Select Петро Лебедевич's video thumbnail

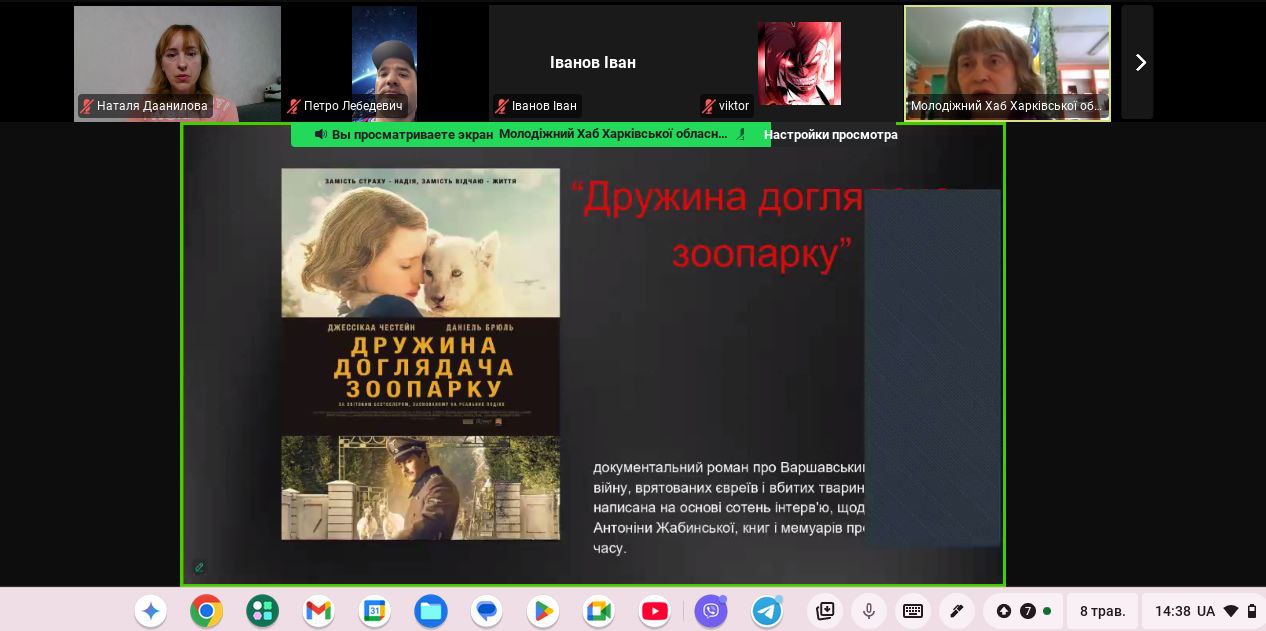coord(384,63)
